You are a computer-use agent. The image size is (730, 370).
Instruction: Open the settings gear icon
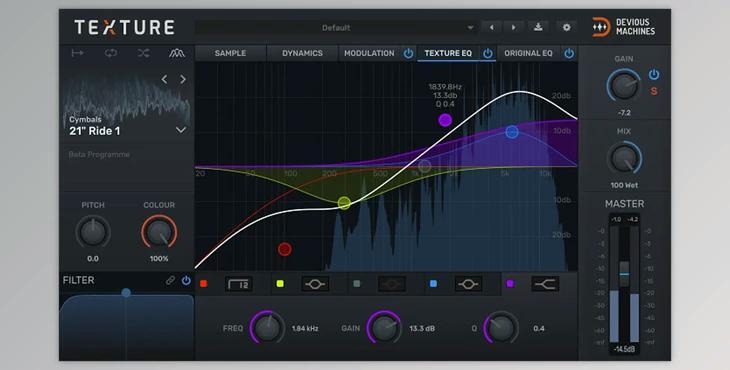pyautogui.click(x=567, y=27)
